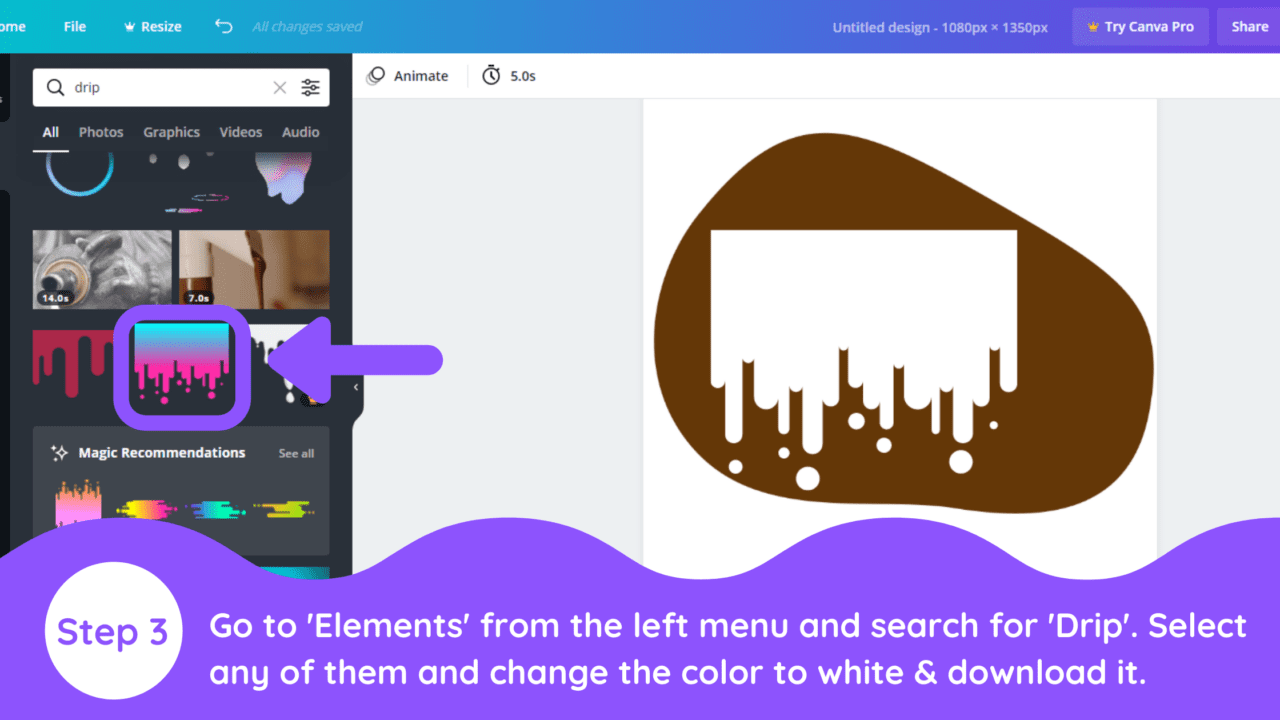Open the search filter options icon

310,87
